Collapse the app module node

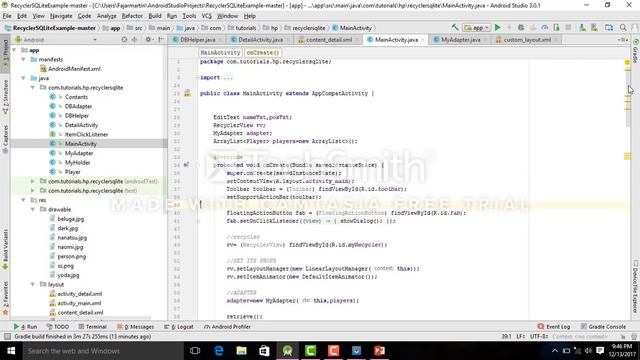tap(14, 50)
